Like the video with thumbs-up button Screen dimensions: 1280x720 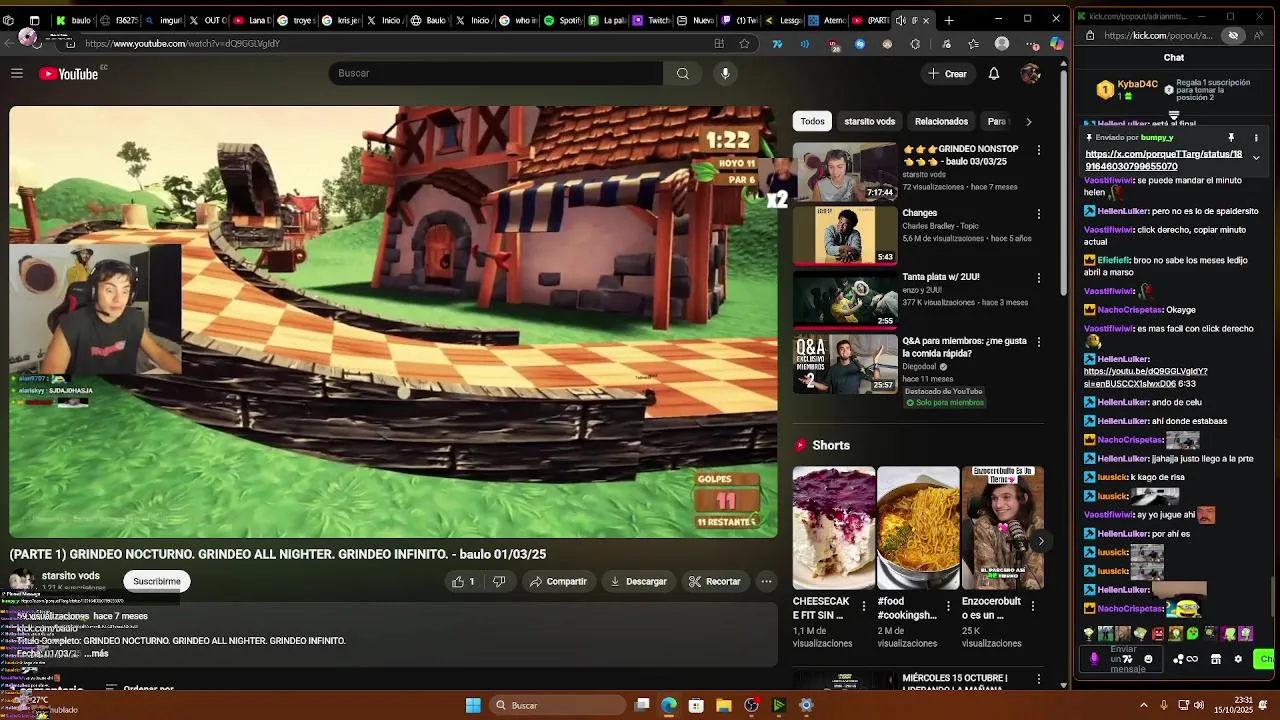pos(463,581)
